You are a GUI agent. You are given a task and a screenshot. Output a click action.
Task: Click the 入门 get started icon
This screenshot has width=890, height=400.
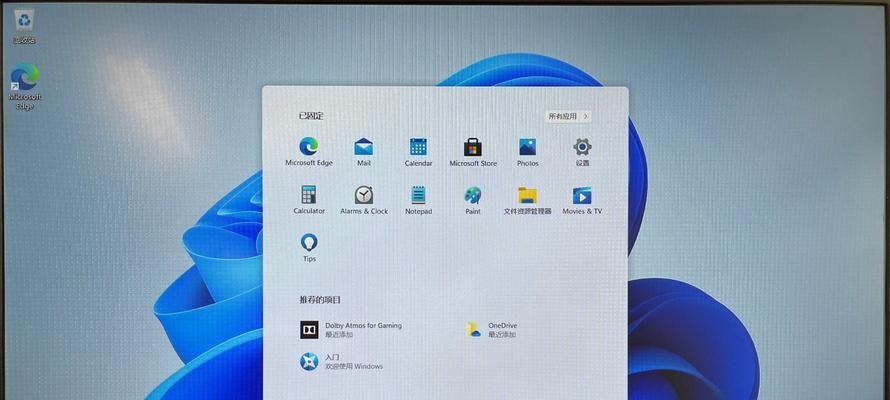(x=309, y=361)
